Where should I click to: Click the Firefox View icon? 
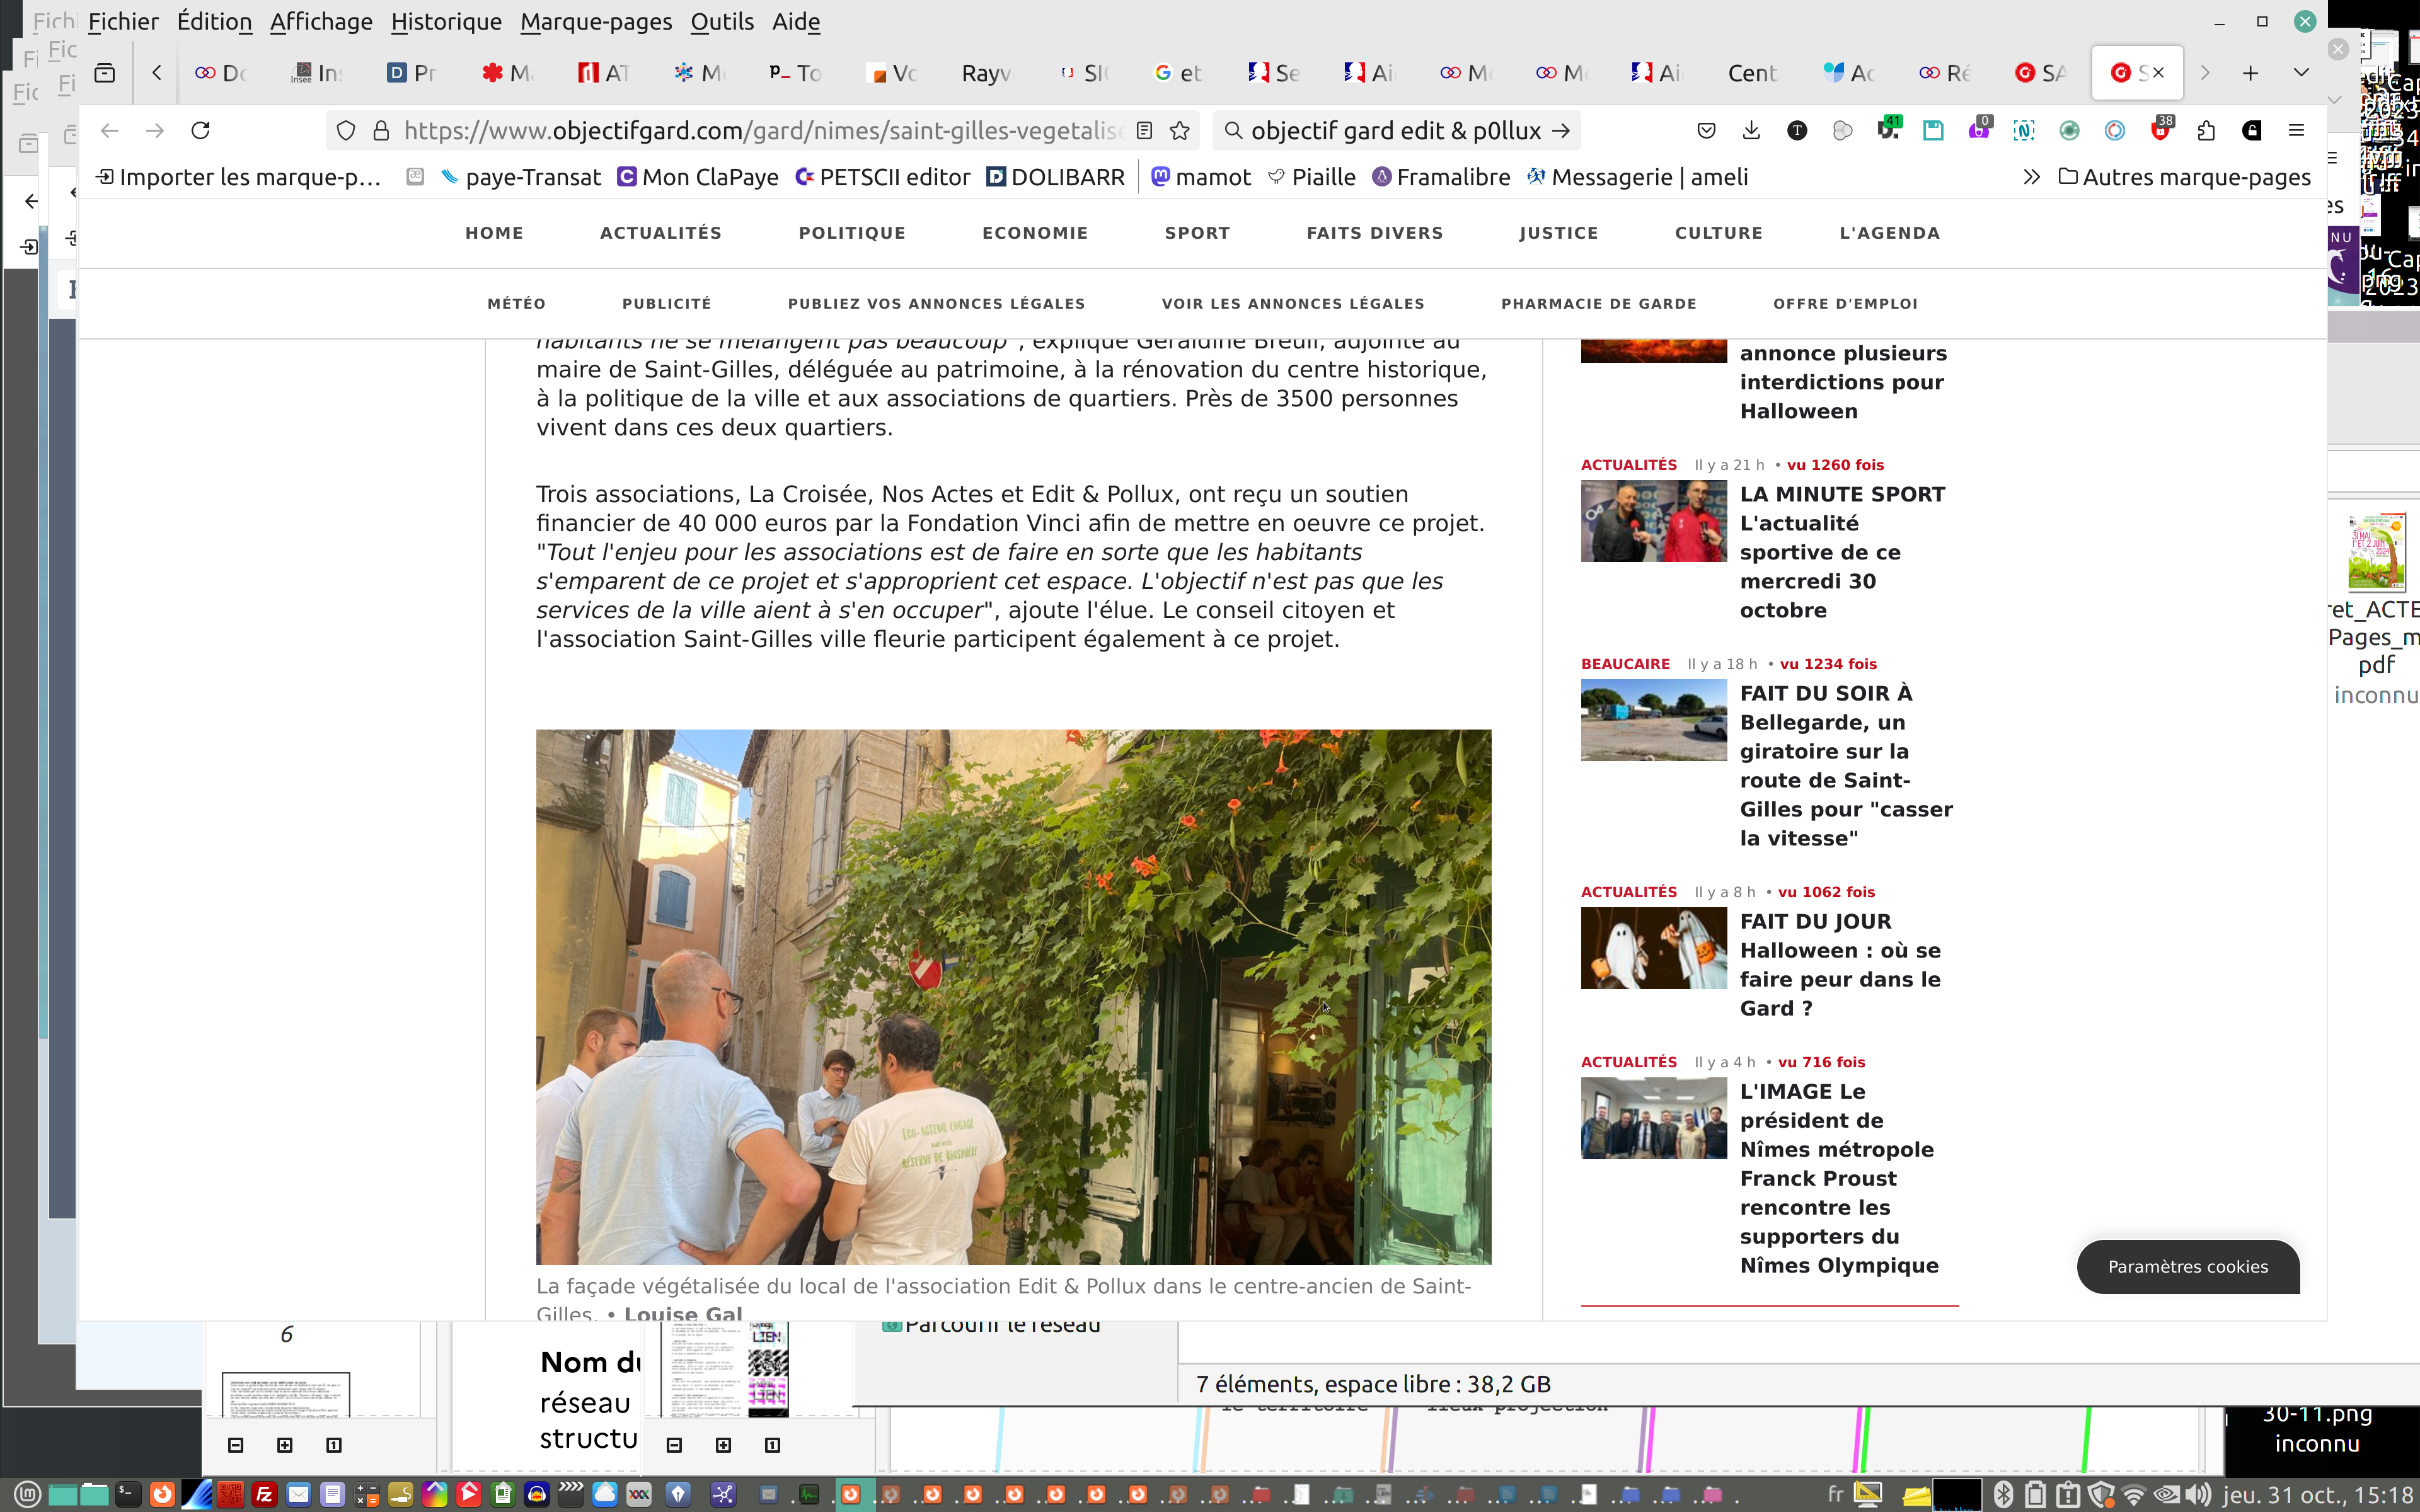105,73
